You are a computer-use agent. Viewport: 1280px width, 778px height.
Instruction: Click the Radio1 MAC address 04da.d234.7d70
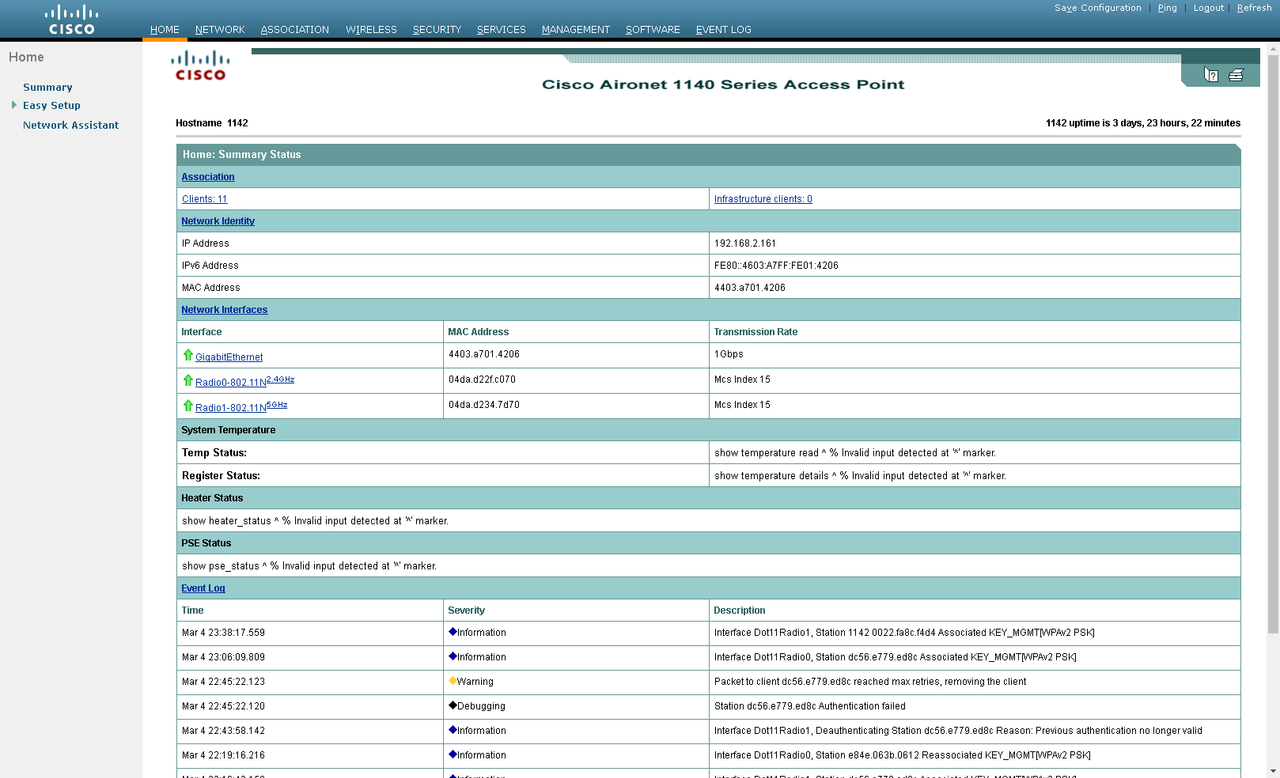(484, 404)
